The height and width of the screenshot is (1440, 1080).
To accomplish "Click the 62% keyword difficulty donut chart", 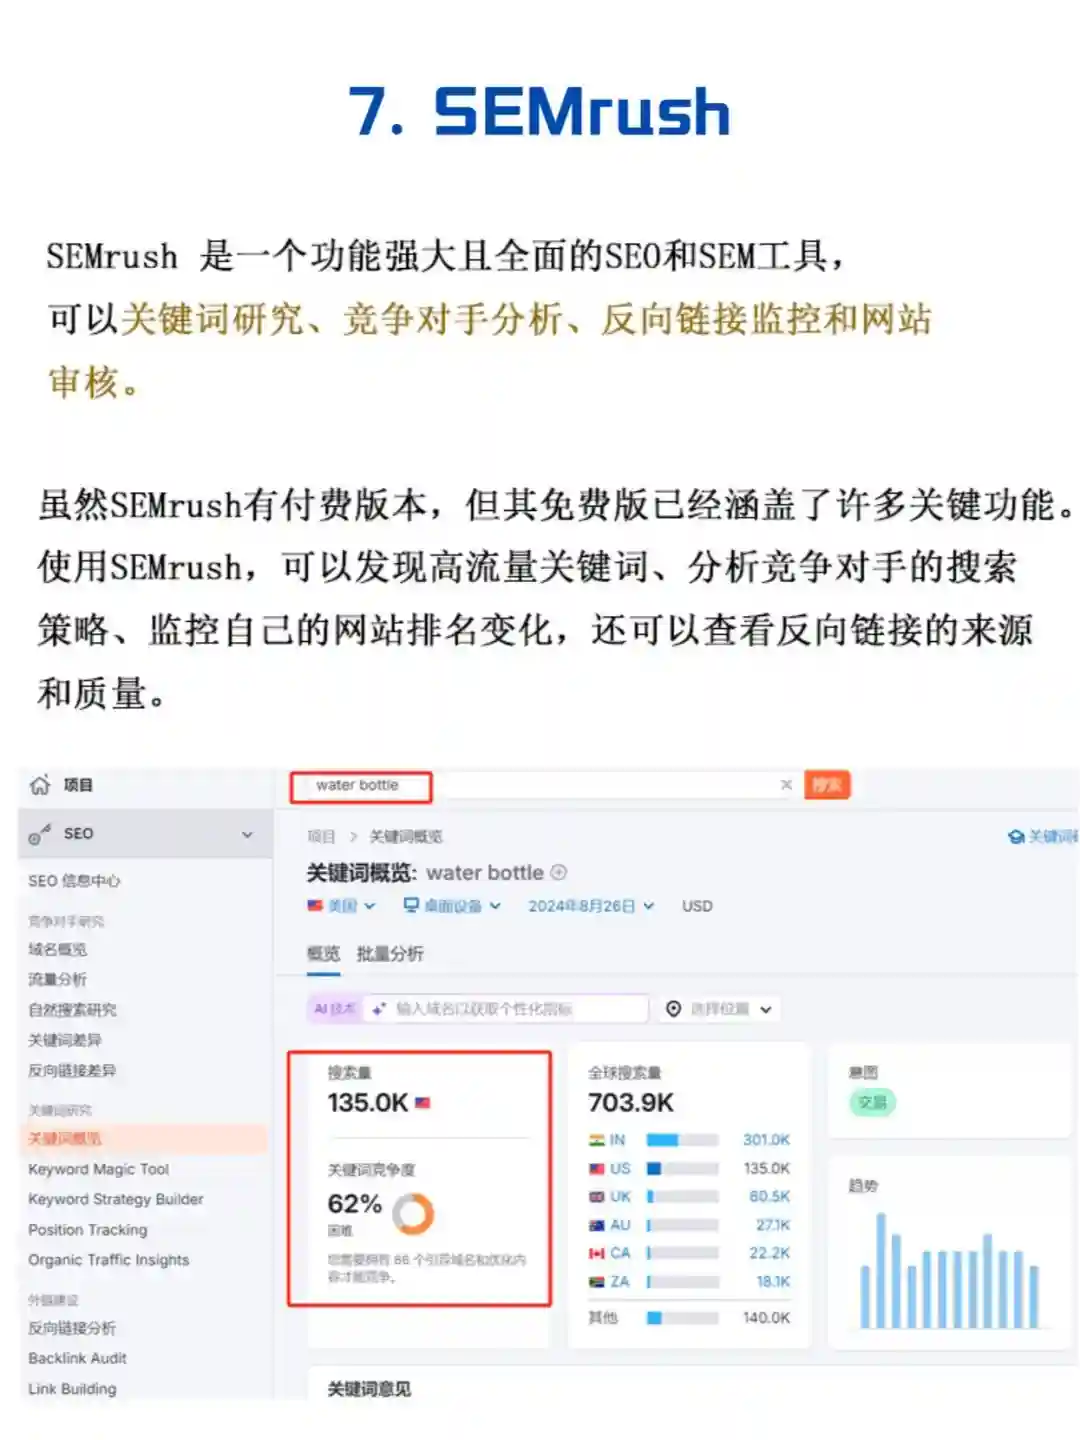I will tap(413, 1213).
